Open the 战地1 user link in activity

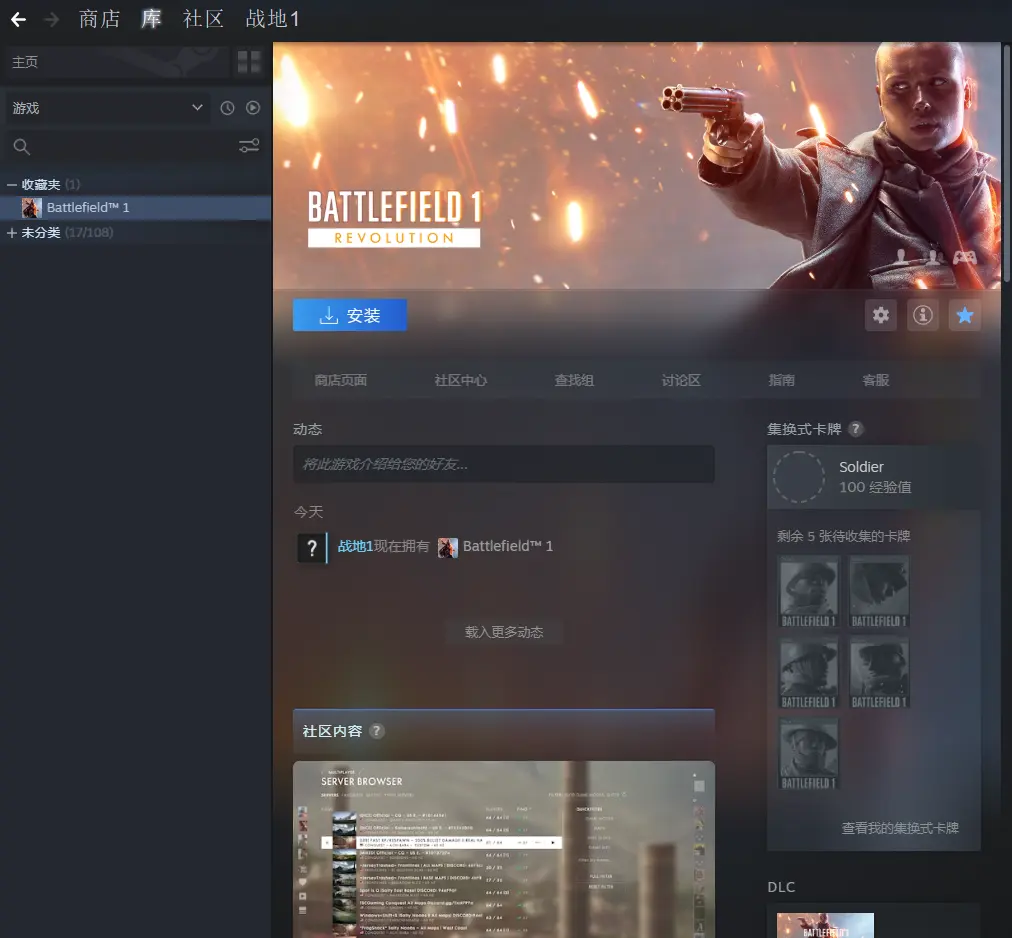pyautogui.click(x=355, y=546)
